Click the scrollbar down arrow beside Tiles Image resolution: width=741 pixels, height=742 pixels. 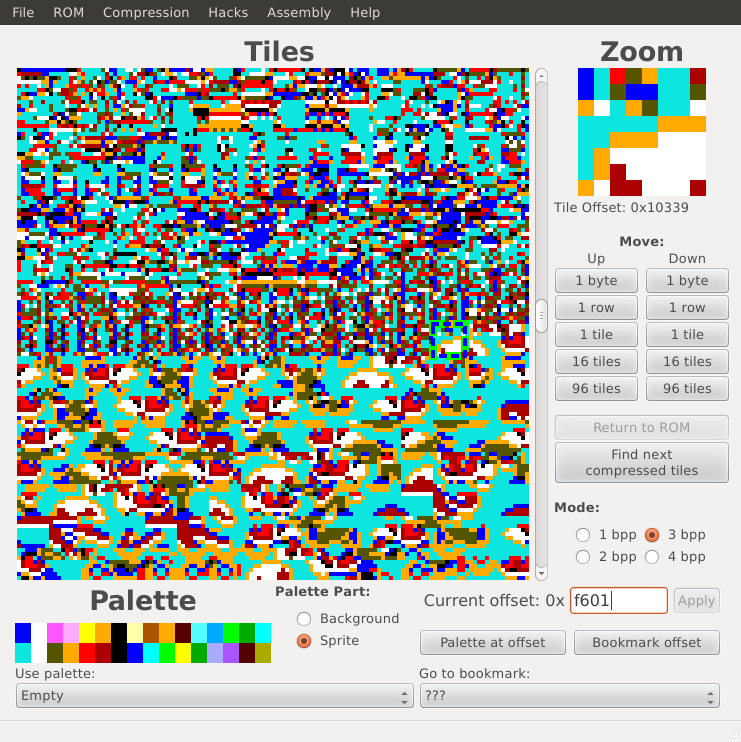point(541,573)
